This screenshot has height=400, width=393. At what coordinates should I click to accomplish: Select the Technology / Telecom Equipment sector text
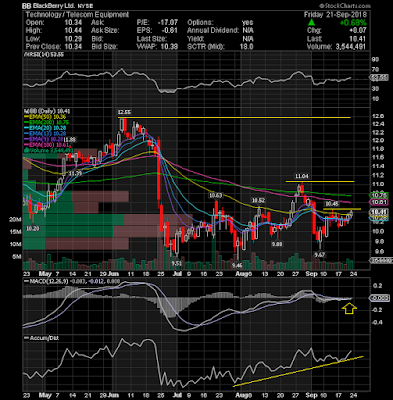[77, 15]
